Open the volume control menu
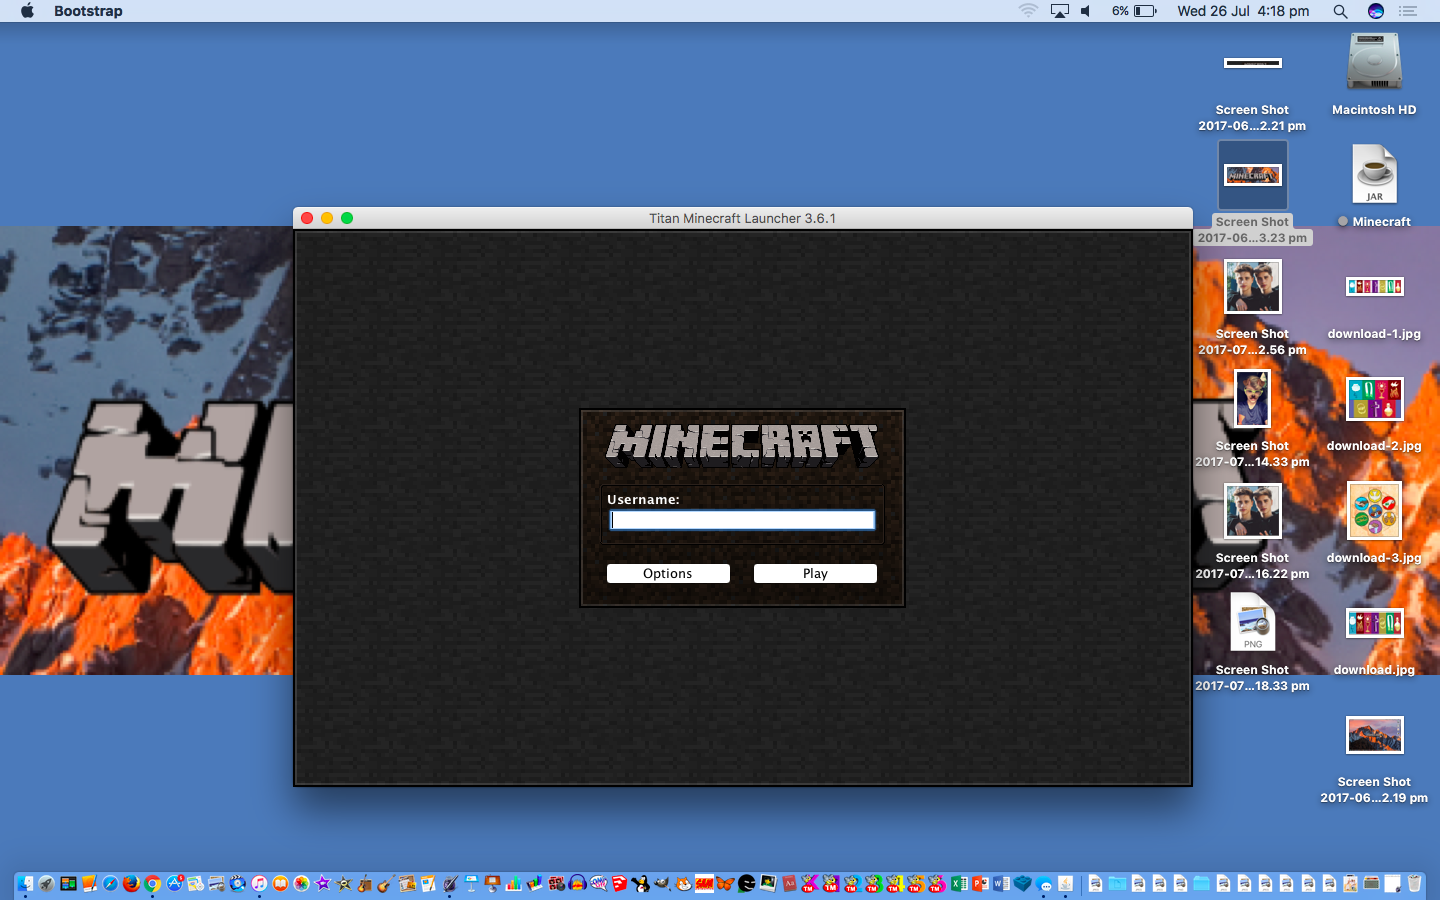This screenshot has width=1440, height=900. tap(1086, 11)
